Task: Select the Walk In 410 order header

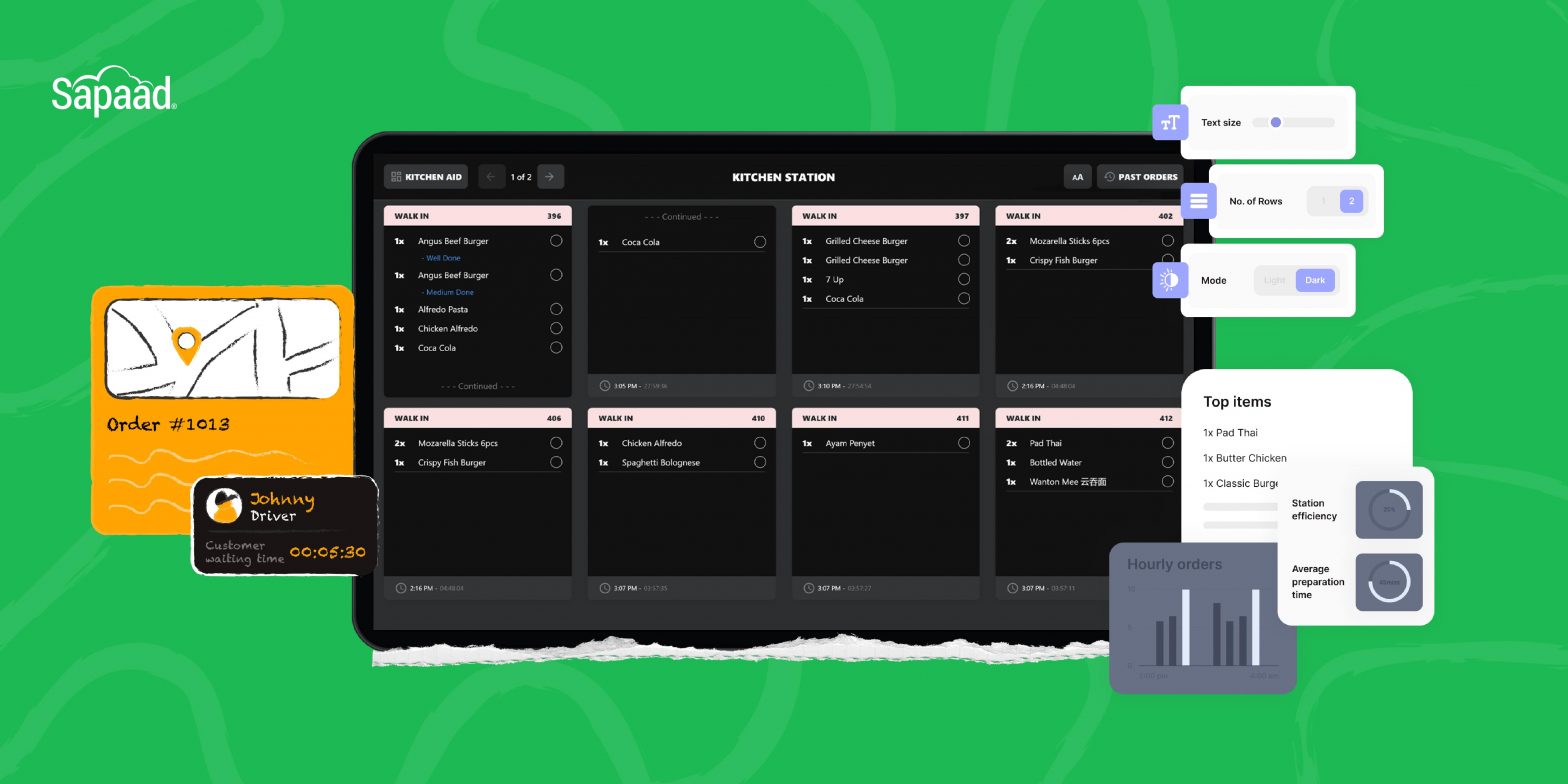Action: pos(682,418)
